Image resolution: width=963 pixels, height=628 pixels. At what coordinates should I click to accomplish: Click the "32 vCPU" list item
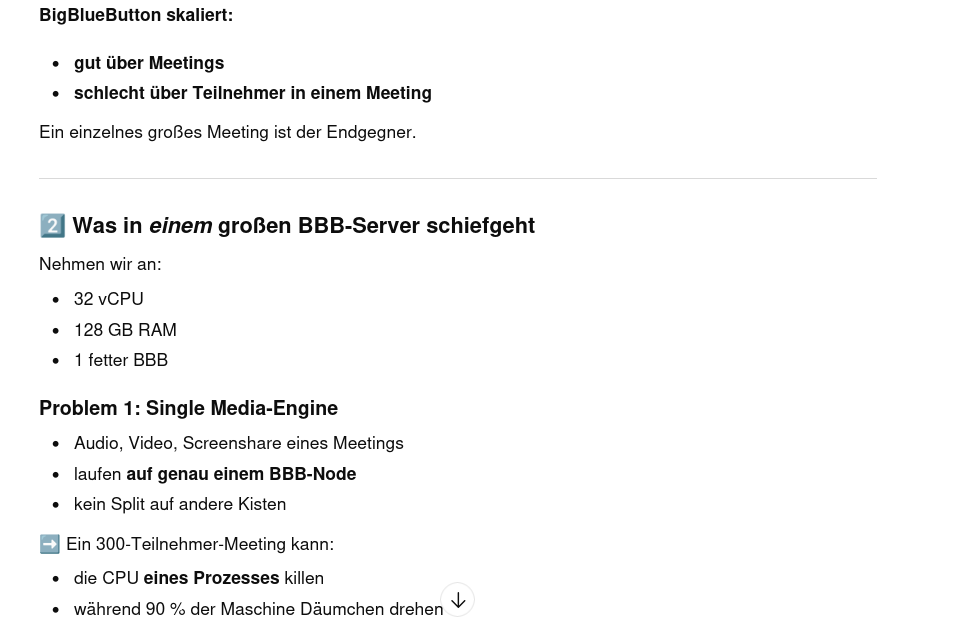(109, 299)
